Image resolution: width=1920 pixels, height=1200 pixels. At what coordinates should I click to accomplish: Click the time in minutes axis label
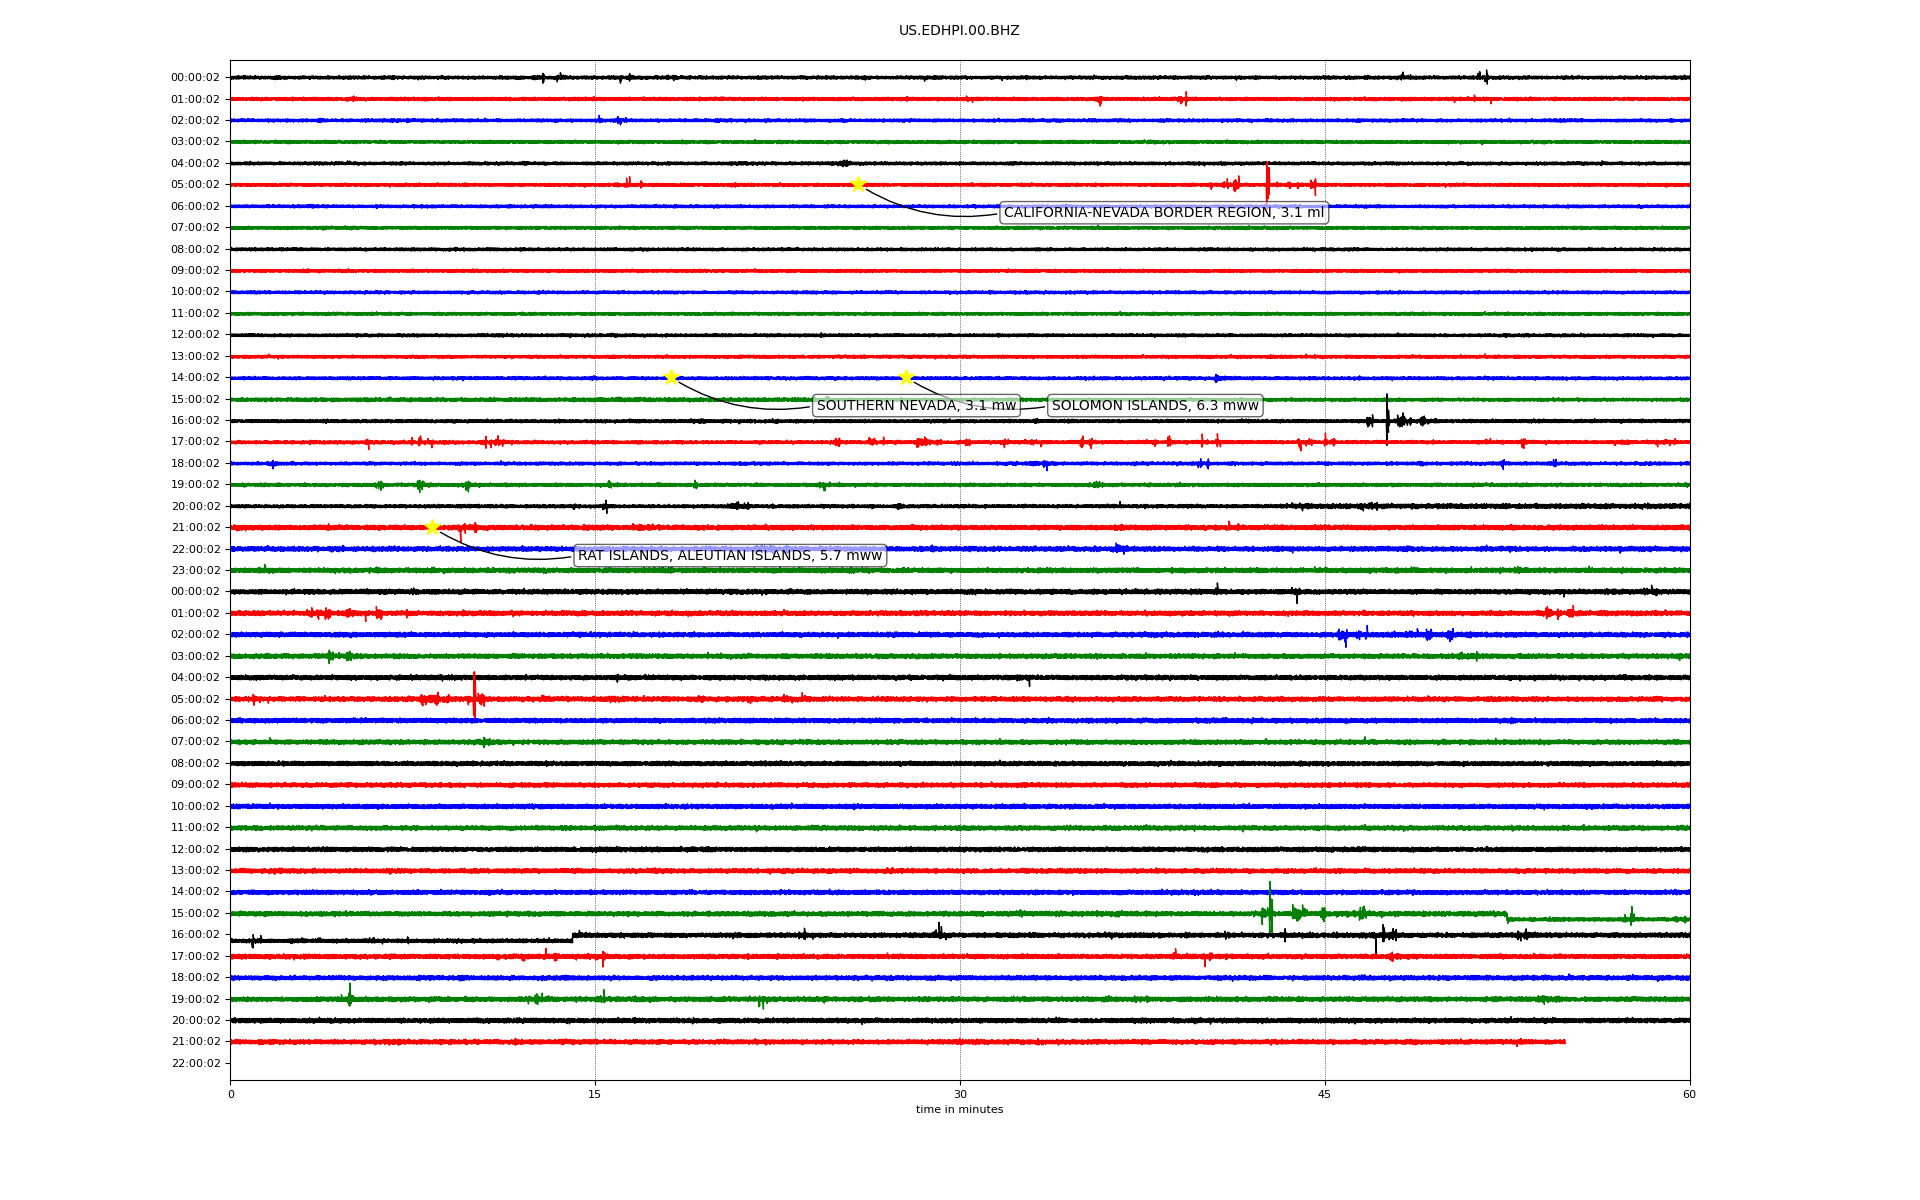pos(959,1110)
